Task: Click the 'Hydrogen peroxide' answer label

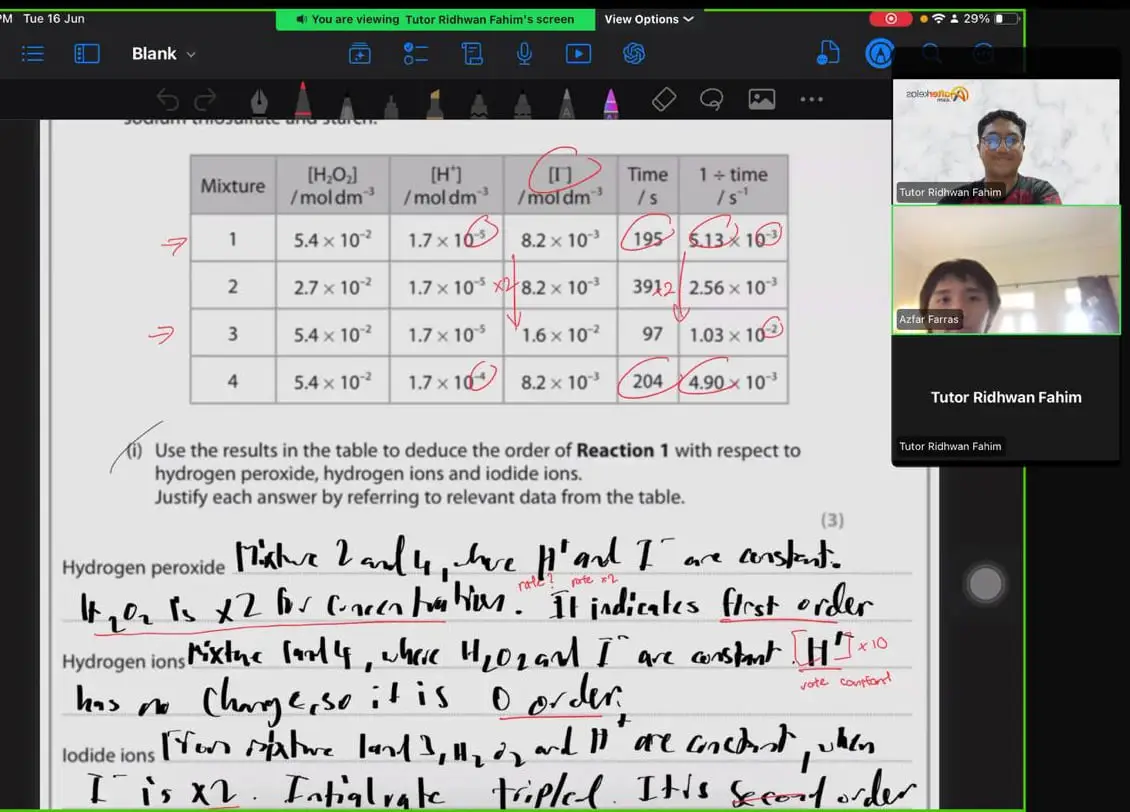Action: click(x=143, y=568)
